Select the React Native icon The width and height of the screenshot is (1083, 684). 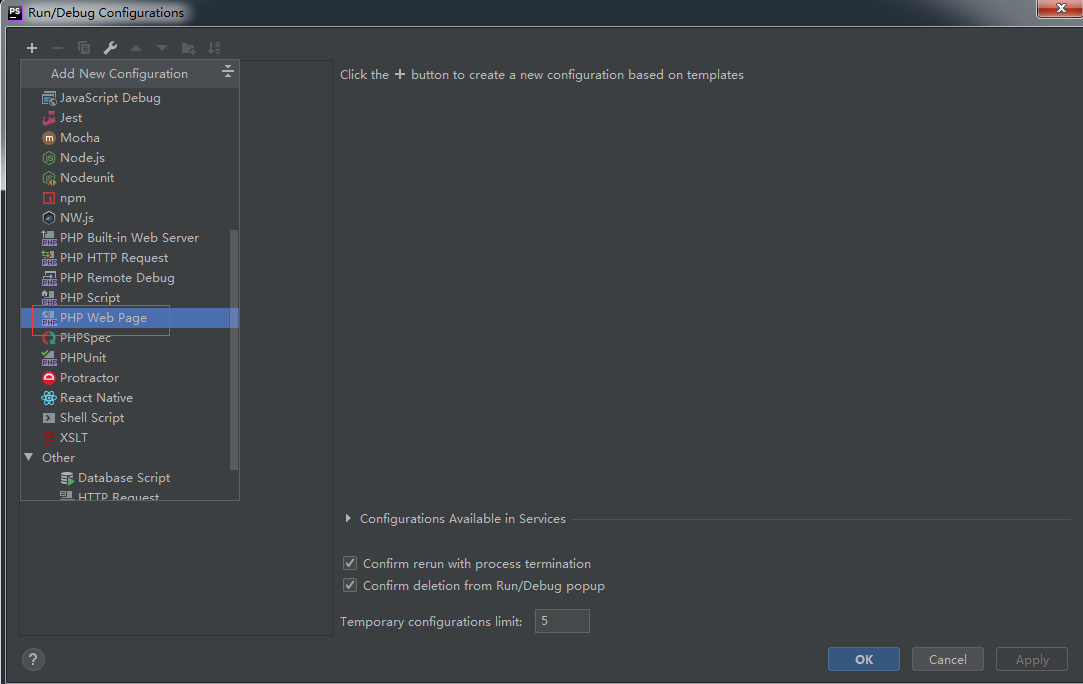point(49,398)
